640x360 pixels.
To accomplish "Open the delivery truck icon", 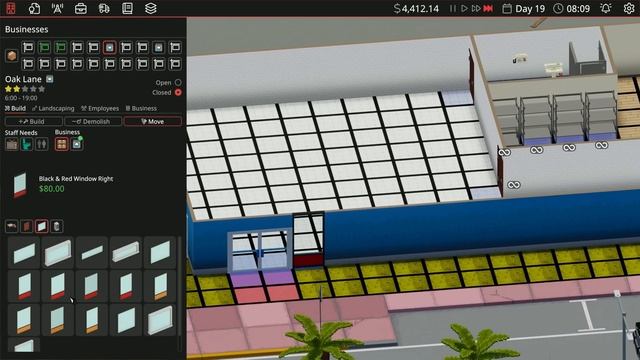I will [104, 8].
